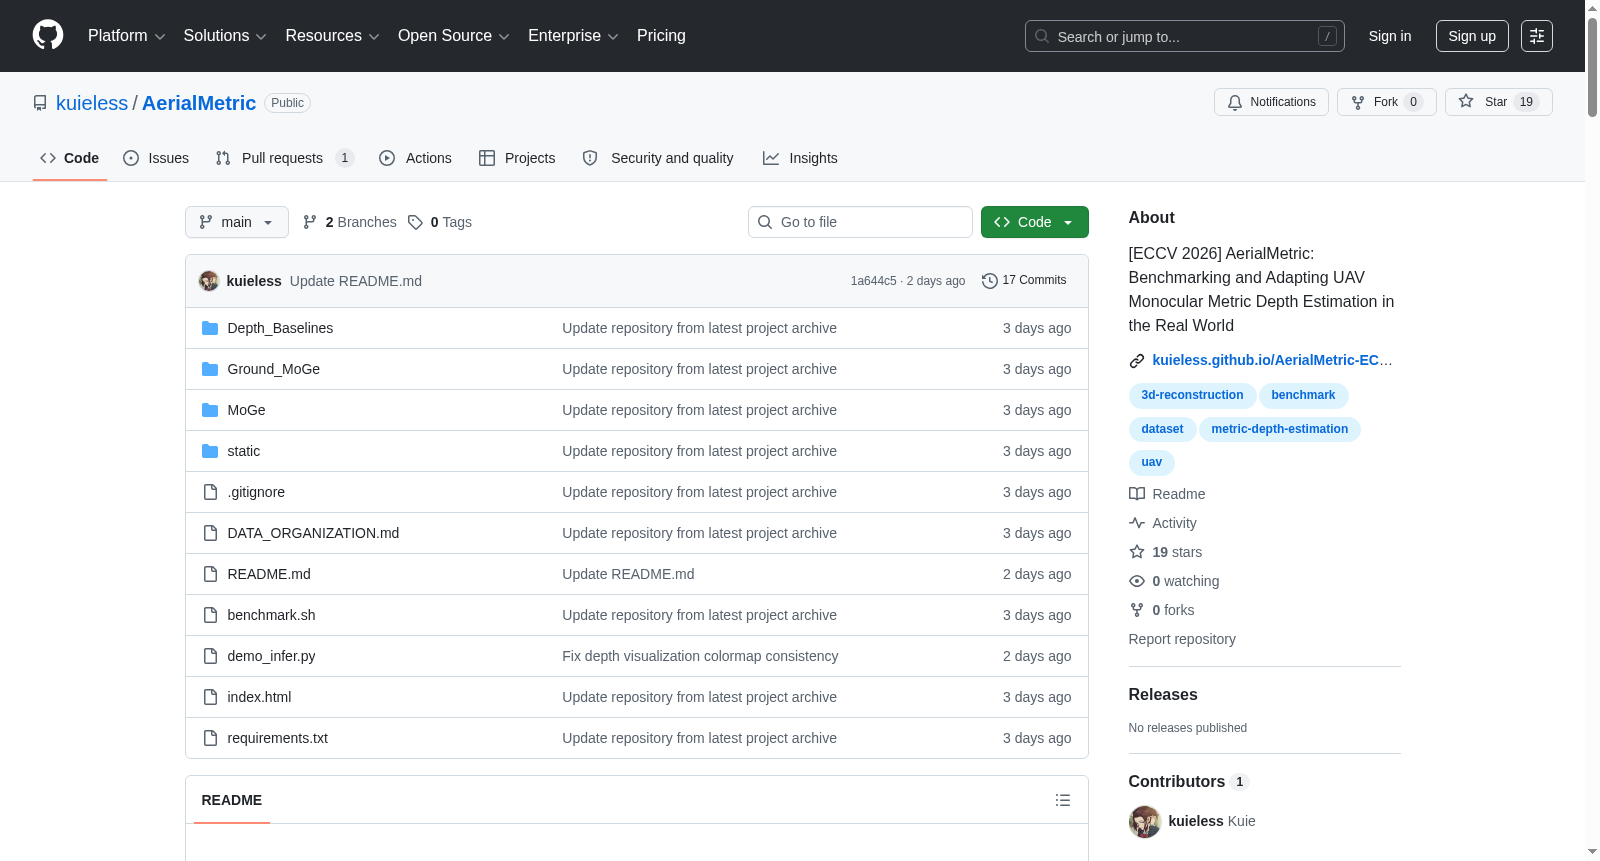The height and width of the screenshot is (861, 1600).
Task: Open kuieless contributor avatar
Action: point(1145,821)
